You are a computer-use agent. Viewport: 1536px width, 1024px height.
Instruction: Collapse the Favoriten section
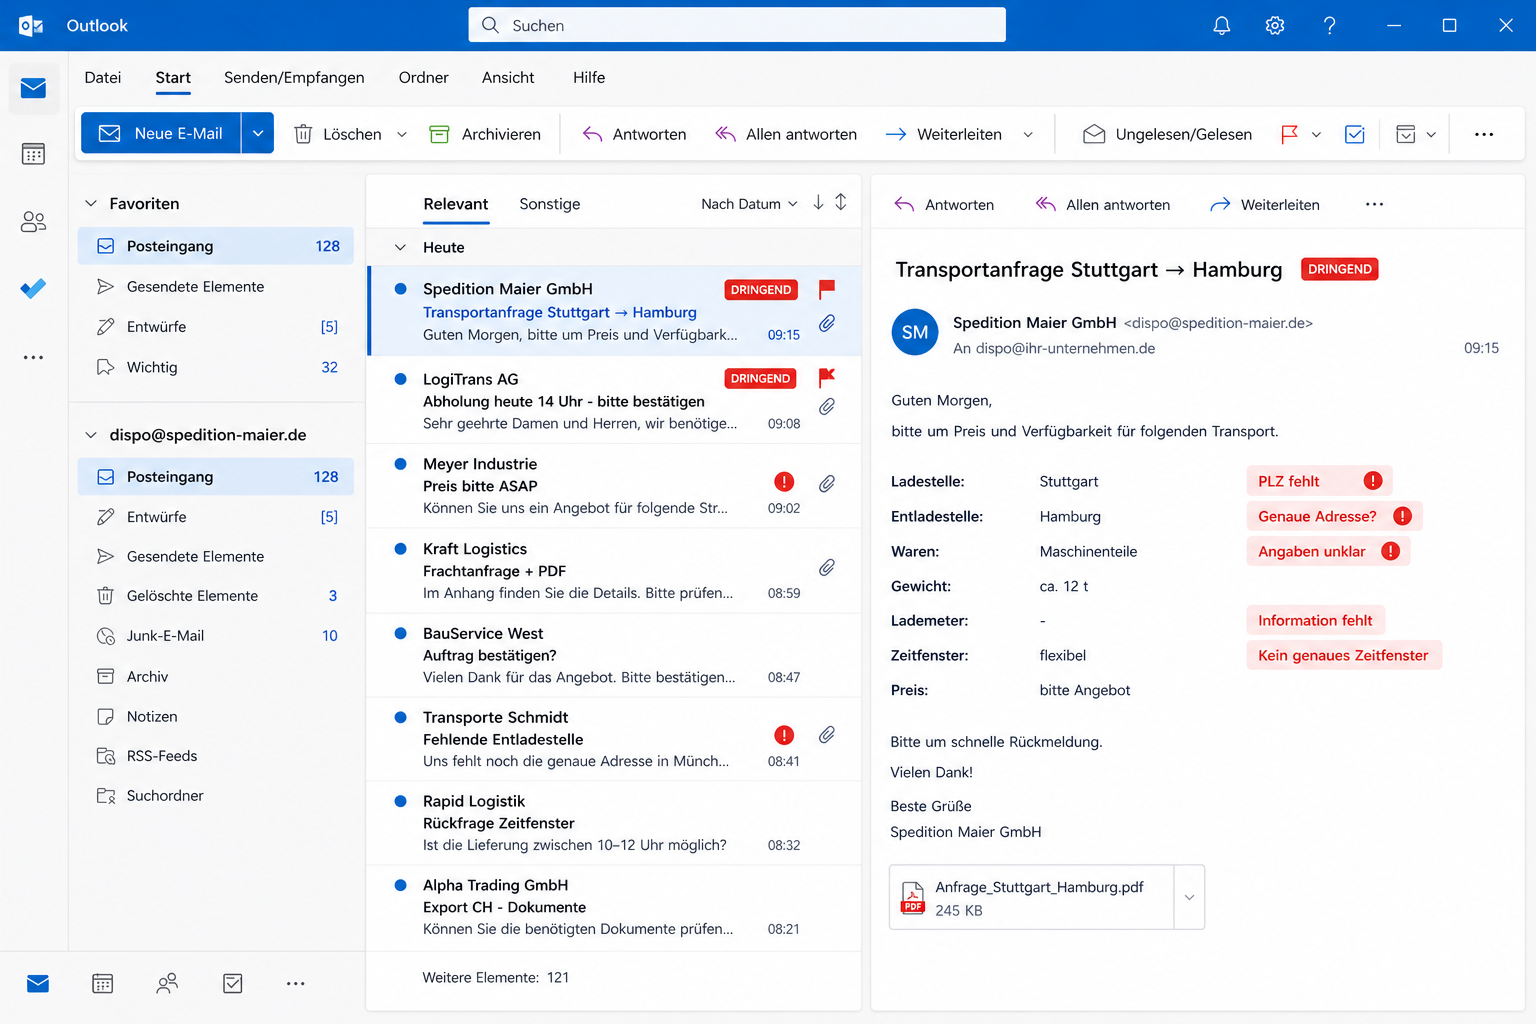click(91, 203)
